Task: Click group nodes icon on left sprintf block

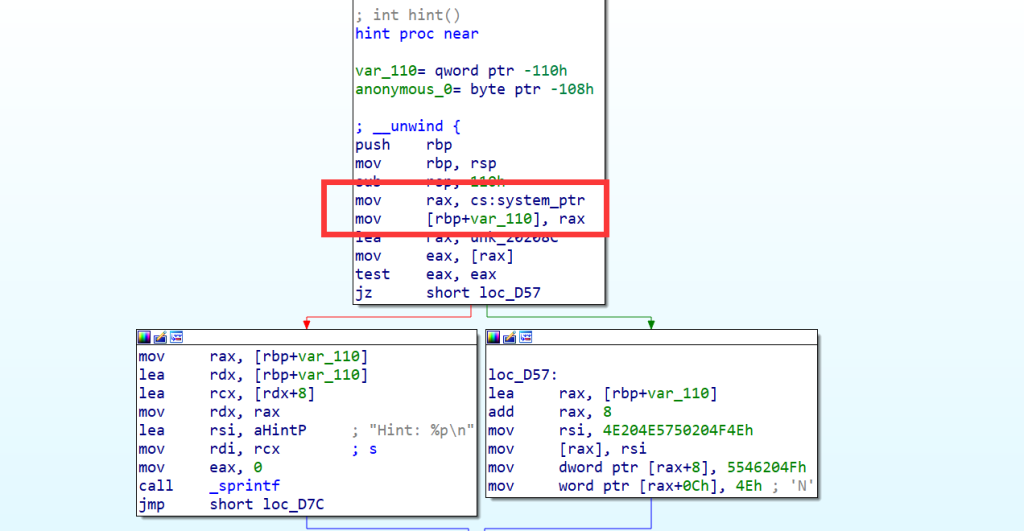Action: click(x=176, y=337)
